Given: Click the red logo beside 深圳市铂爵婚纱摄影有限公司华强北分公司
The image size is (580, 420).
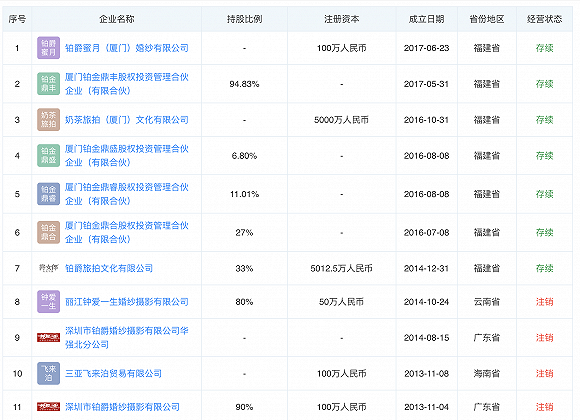Looking at the screenshot, I should tap(48, 337).
